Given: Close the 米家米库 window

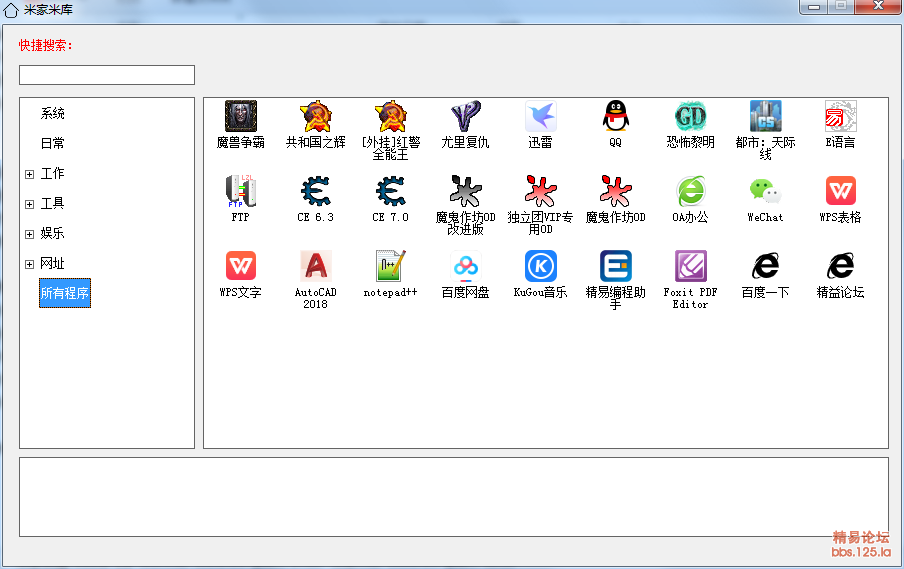Looking at the screenshot, I should pyautogui.click(x=878, y=6).
